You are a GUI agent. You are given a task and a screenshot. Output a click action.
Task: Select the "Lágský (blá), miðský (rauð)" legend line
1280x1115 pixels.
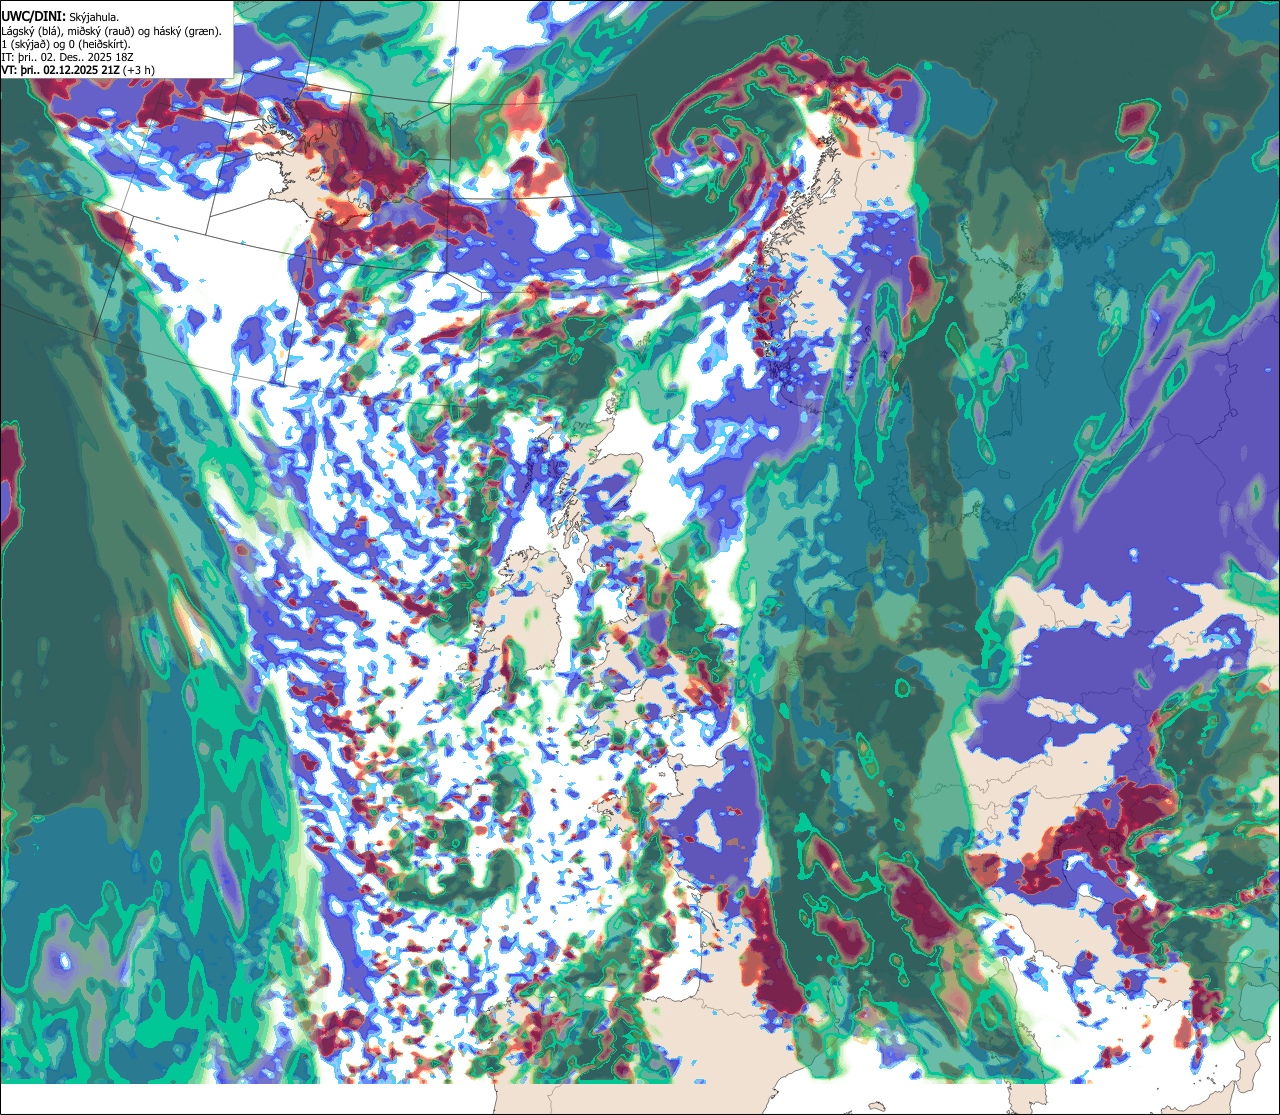111,30
